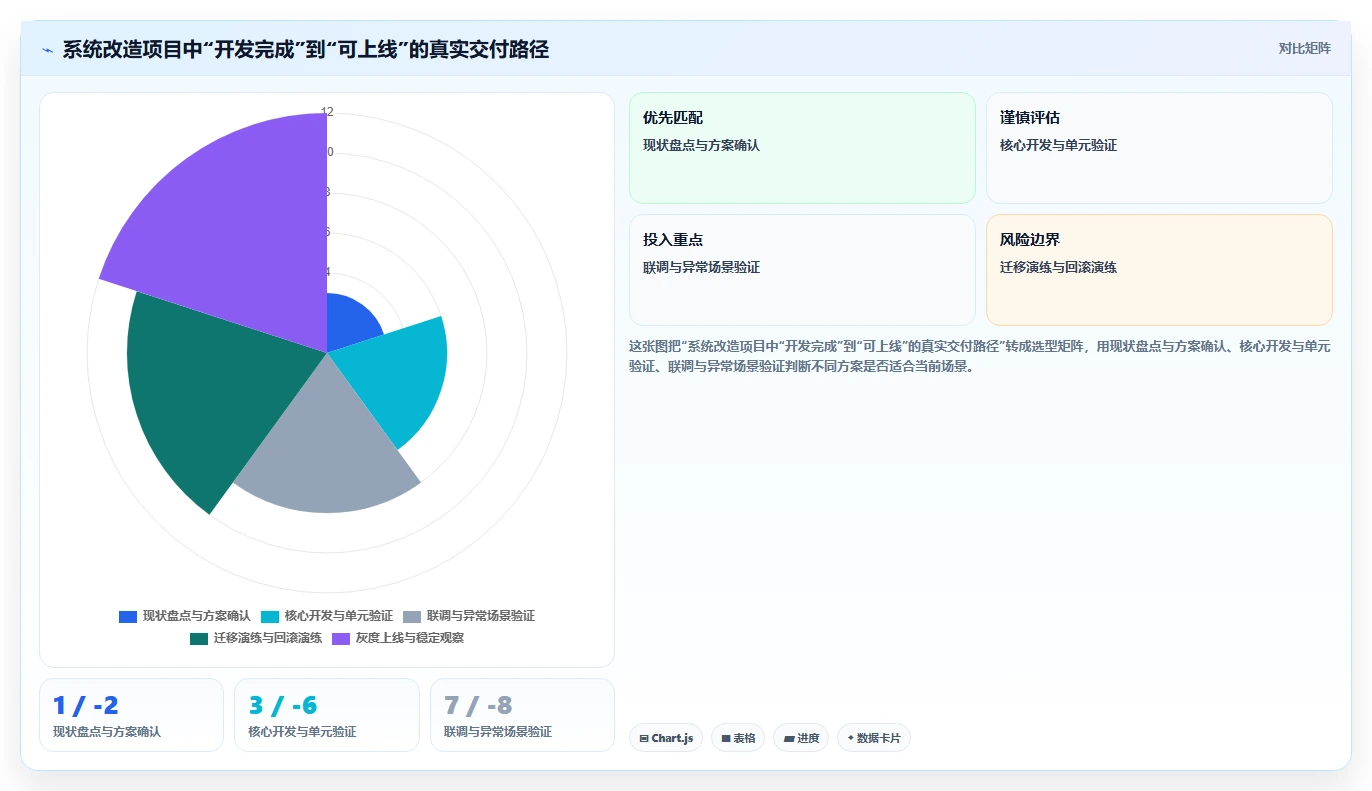The width and height of the screenshot is (1372, 791).
Task: Click the axis label '12' on chart
Action: 327,112
